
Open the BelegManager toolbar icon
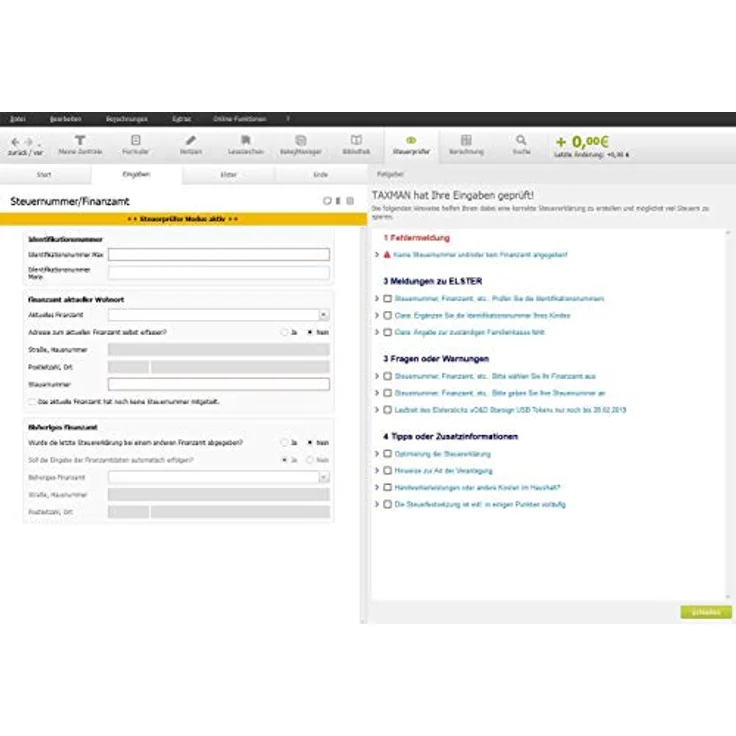point(301,142)
